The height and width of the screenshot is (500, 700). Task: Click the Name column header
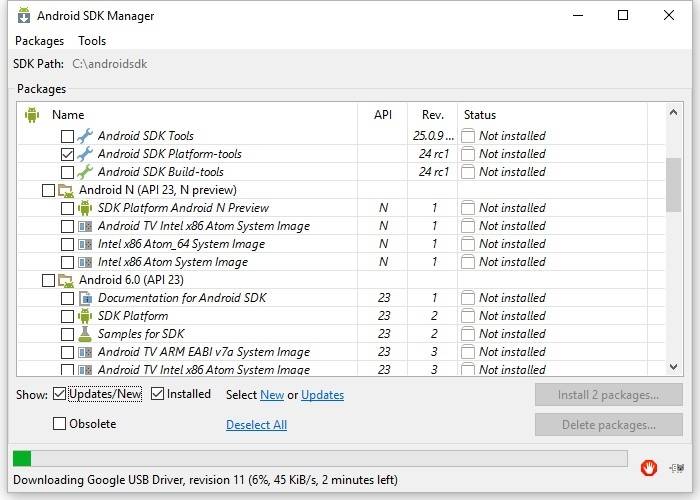[68, 115]
